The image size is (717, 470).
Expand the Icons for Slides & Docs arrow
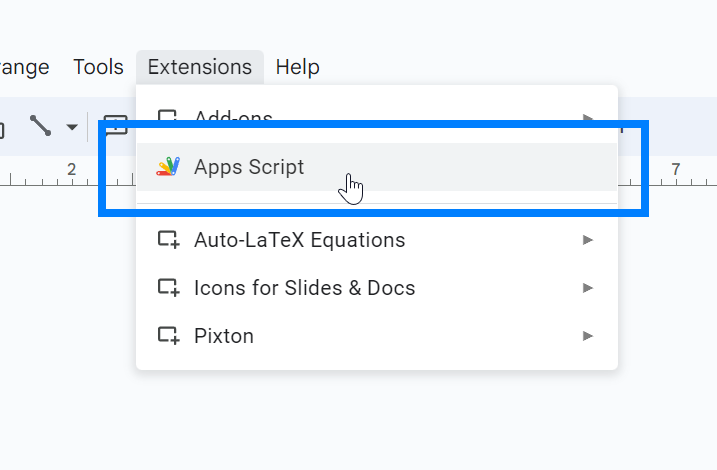[588, 288]
